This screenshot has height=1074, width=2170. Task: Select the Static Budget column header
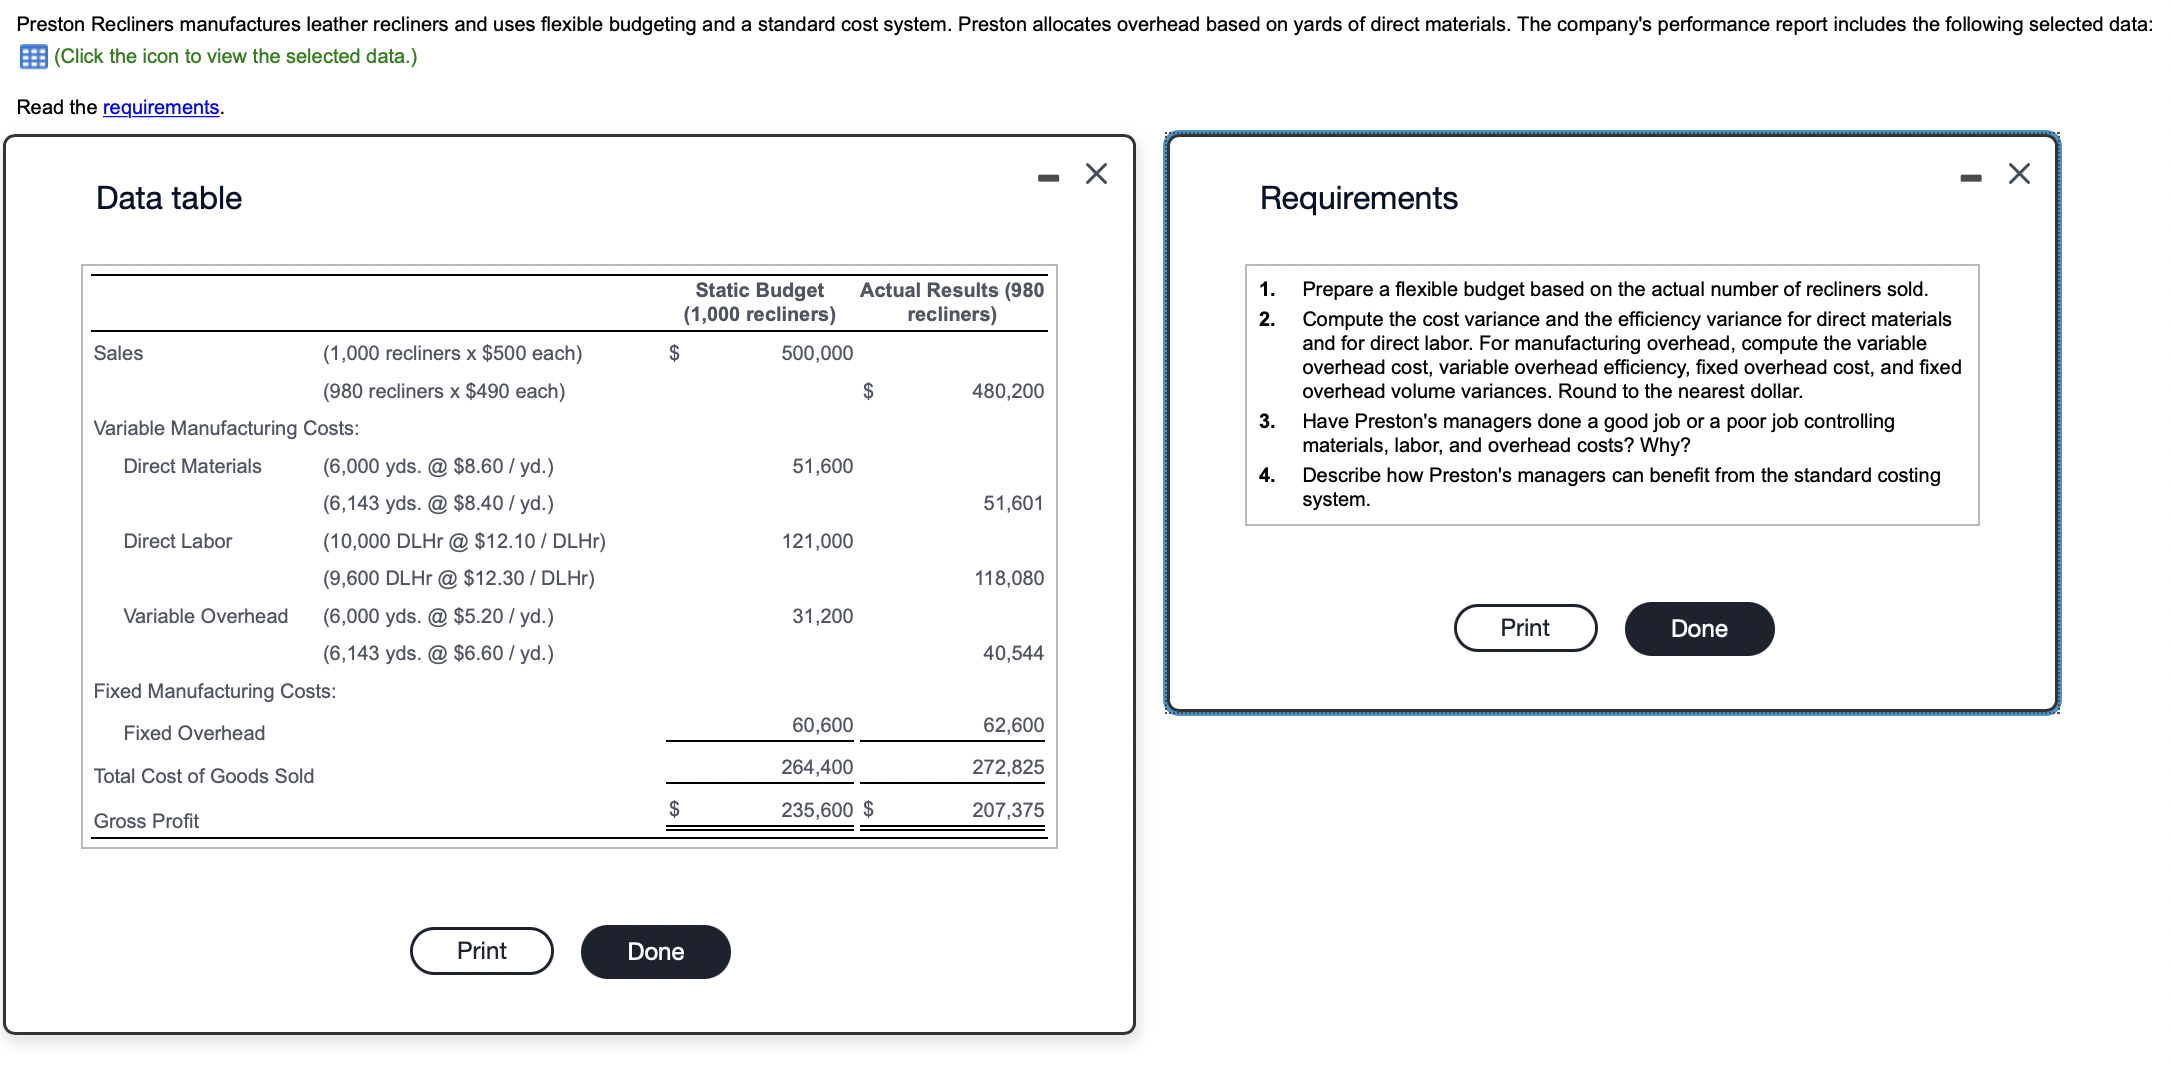(x=759, y=301)
